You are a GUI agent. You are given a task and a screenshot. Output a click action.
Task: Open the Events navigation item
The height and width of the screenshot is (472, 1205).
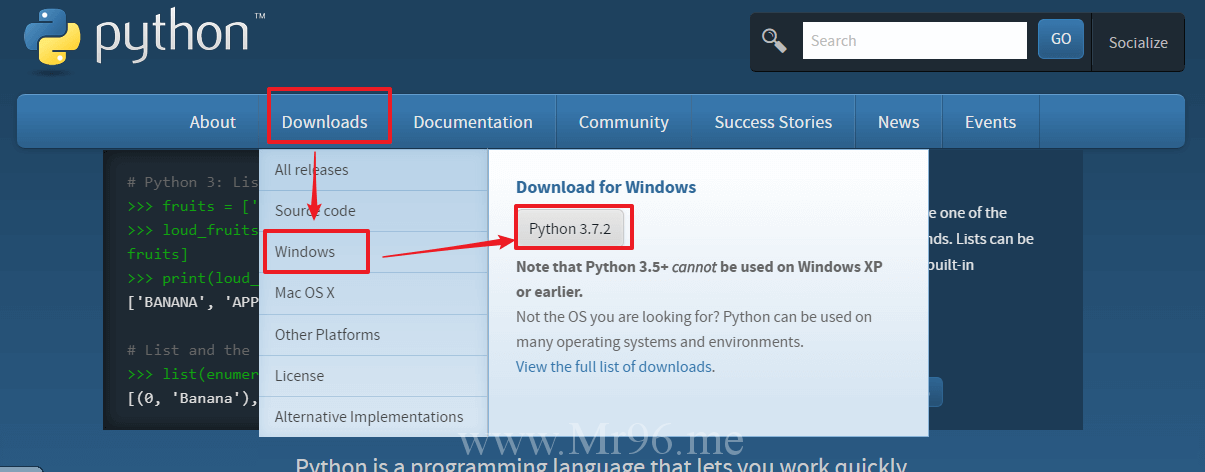click(x=990, y=122)
